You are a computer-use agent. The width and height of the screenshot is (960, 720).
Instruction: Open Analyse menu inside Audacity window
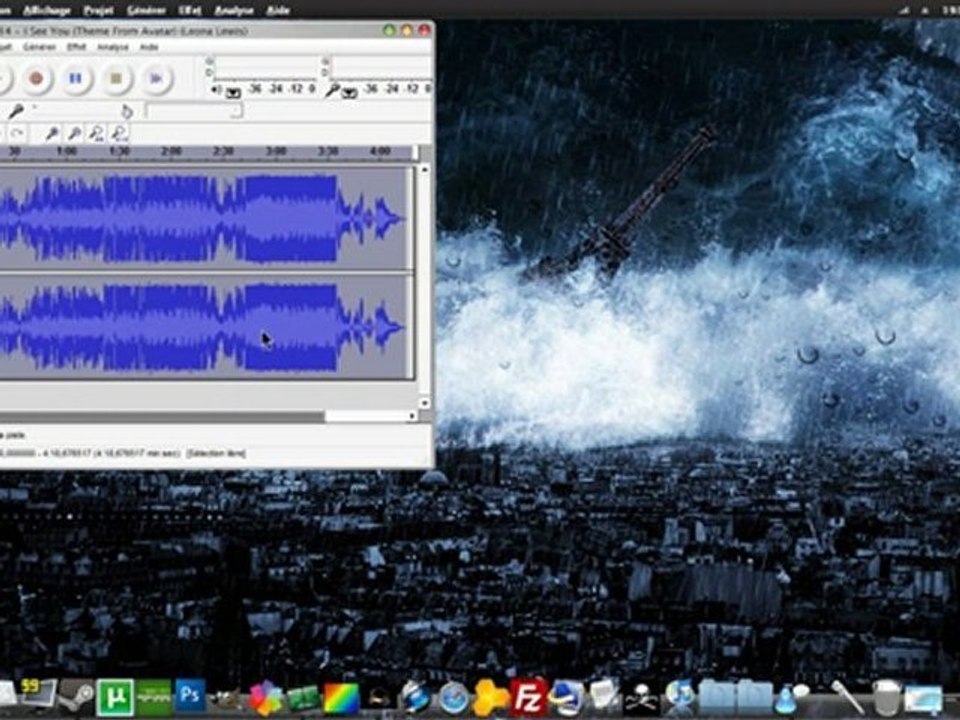(113, 47)
